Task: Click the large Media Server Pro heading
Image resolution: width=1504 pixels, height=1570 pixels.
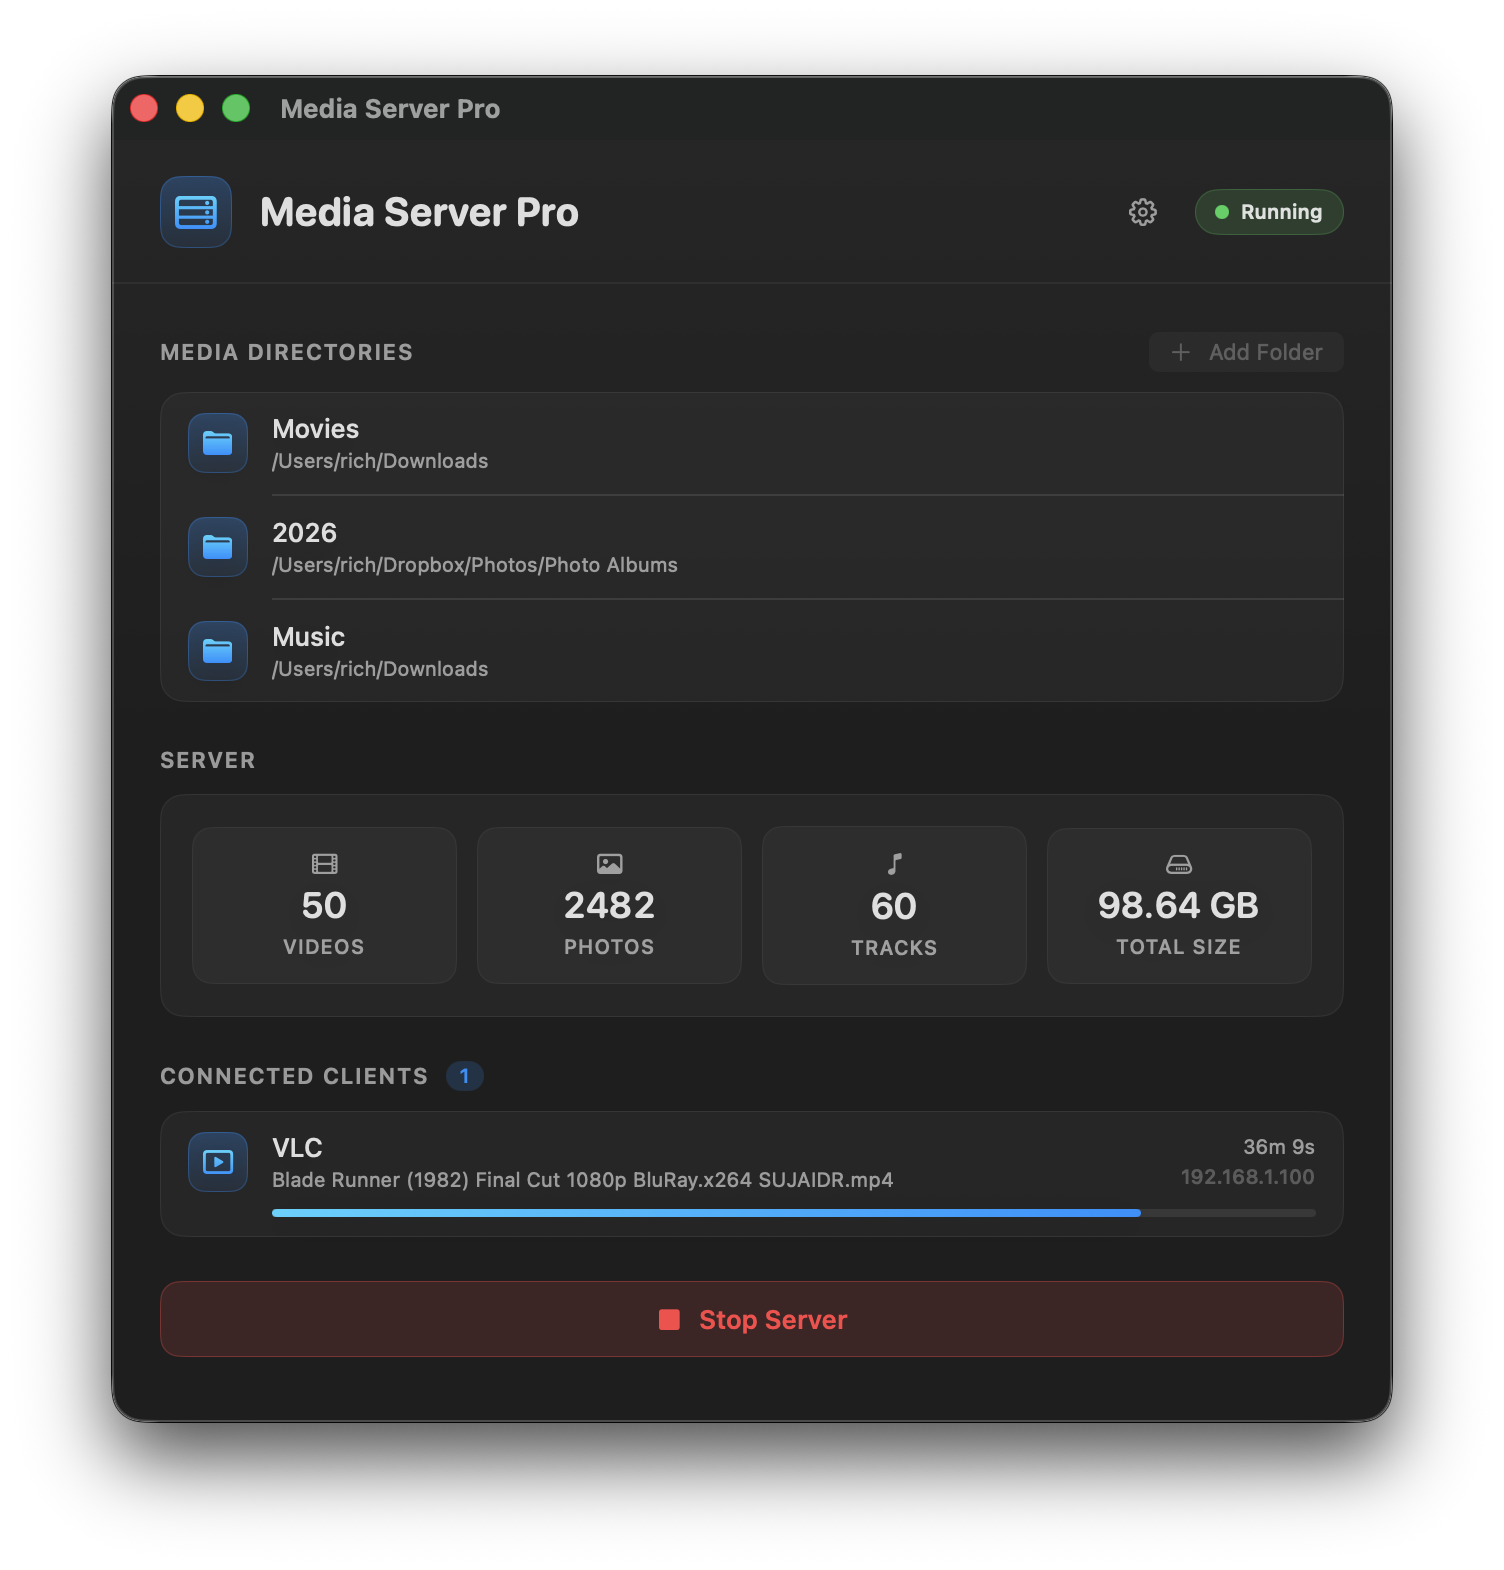Action: [x=420, y=212]
